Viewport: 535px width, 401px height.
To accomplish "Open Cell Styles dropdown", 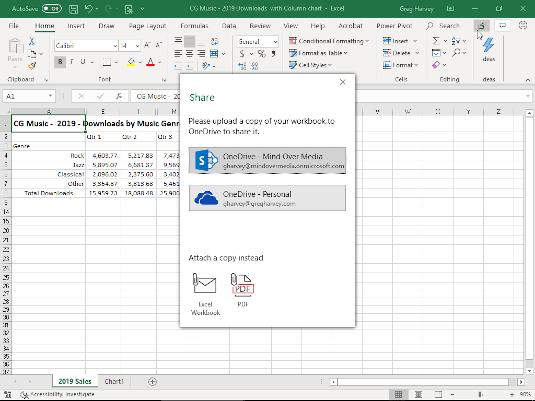I will pyautogui.click(x=310, y=65).
